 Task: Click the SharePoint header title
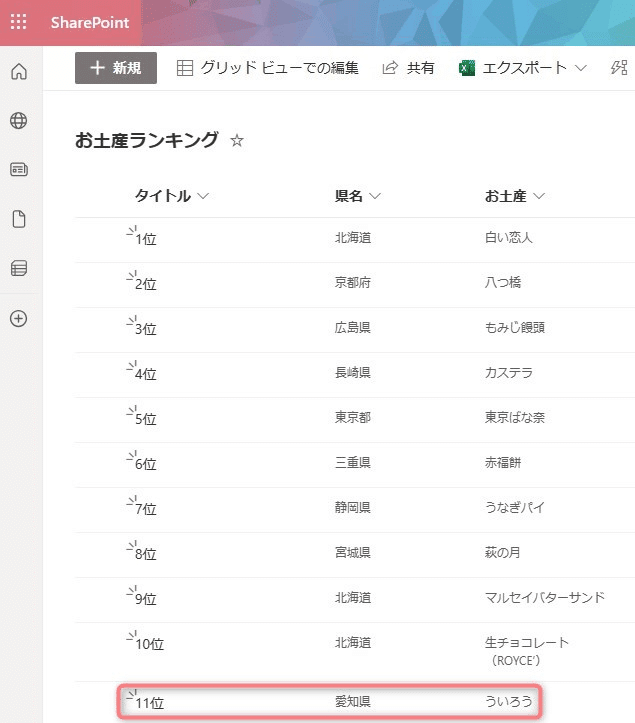pyautogui.click(x=90, y=22)
